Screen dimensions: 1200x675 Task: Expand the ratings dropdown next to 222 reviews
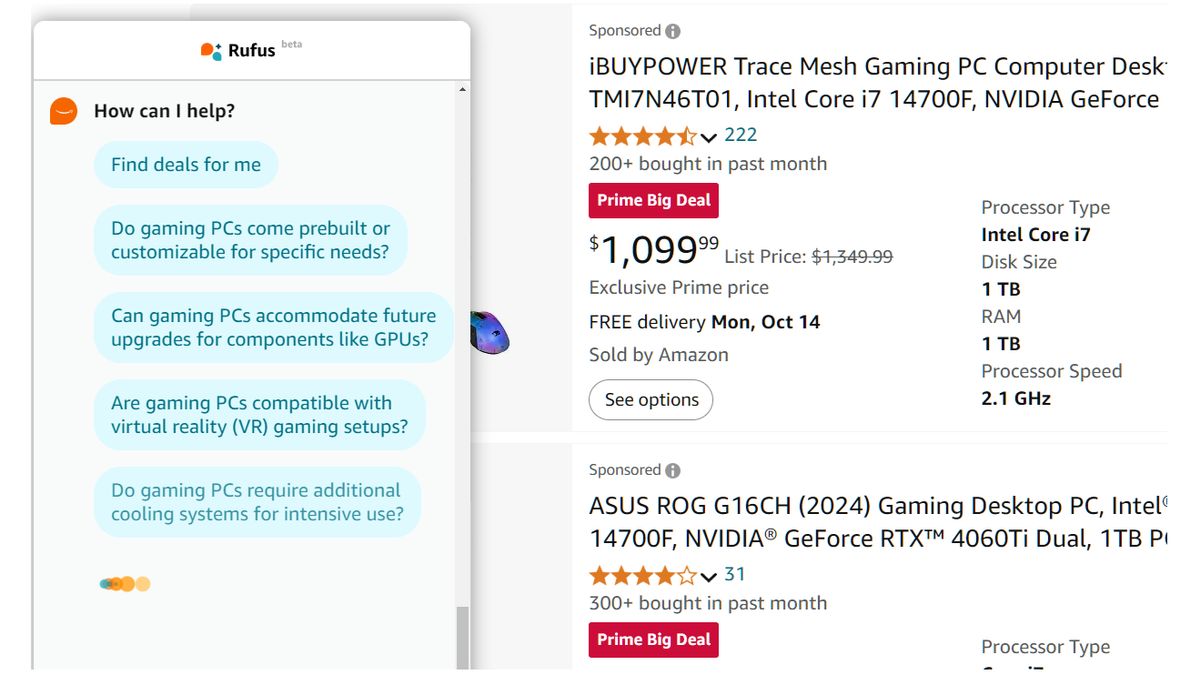pyautogui.click(x=709, y=137)
